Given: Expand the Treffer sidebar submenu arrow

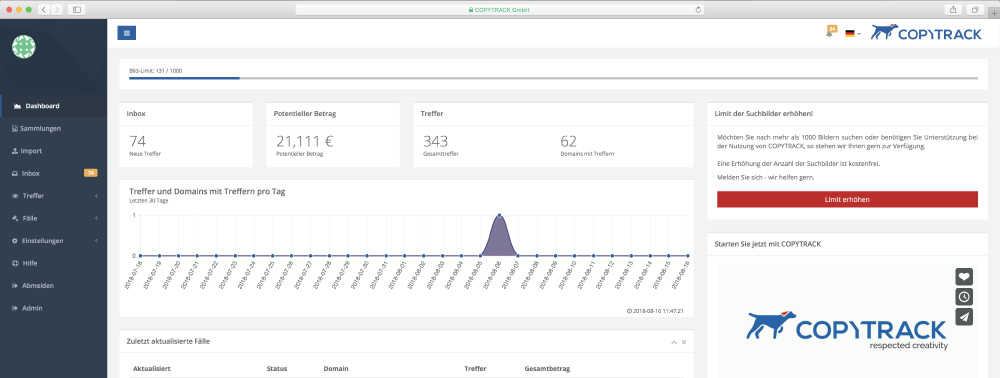Looking at the screenshot, I should 96,196.
